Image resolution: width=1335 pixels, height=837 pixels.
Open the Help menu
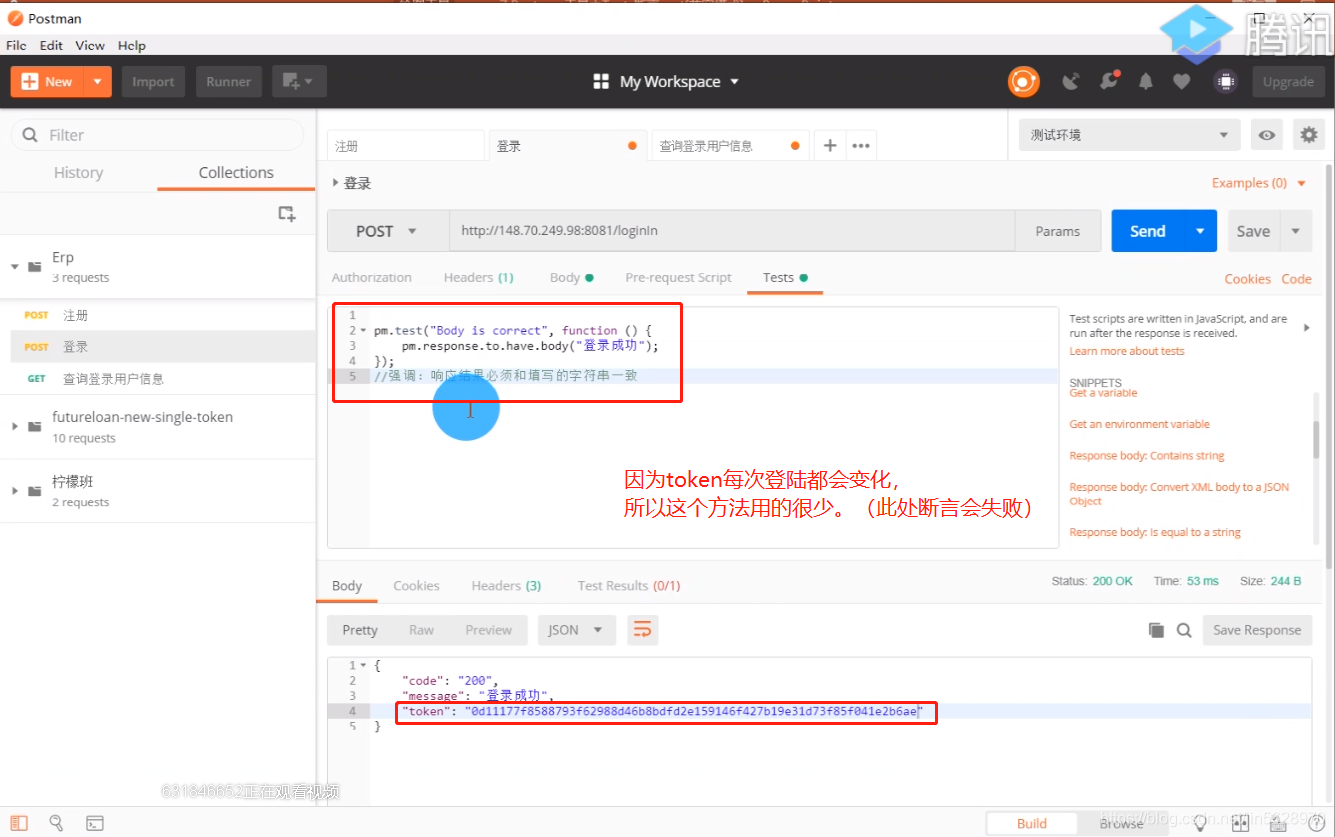[132, 45]
